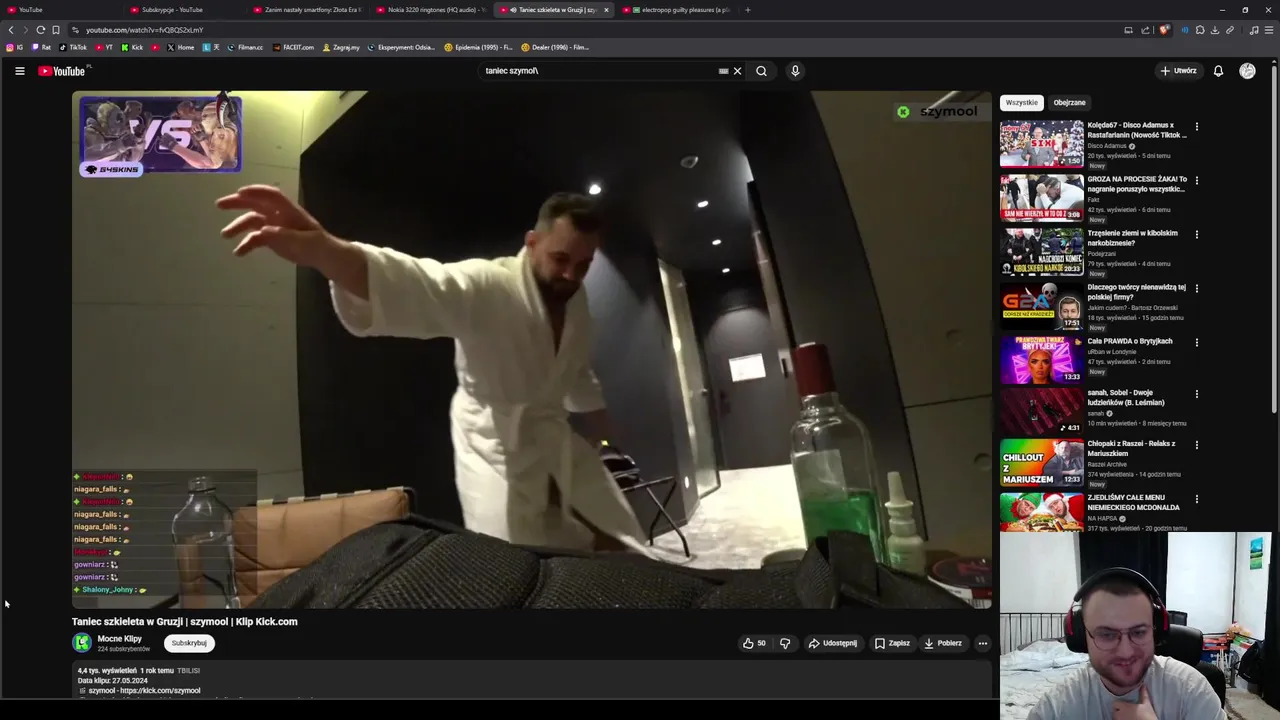The height and width of the screenshot is (720, 1280).
Task: Bookmark this page with bookmark icon
Action: (56, 30)
